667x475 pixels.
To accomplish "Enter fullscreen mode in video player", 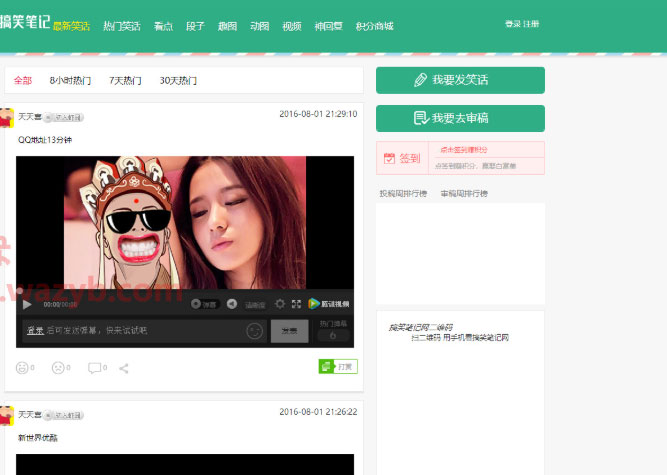I will [x=297, y=304].
